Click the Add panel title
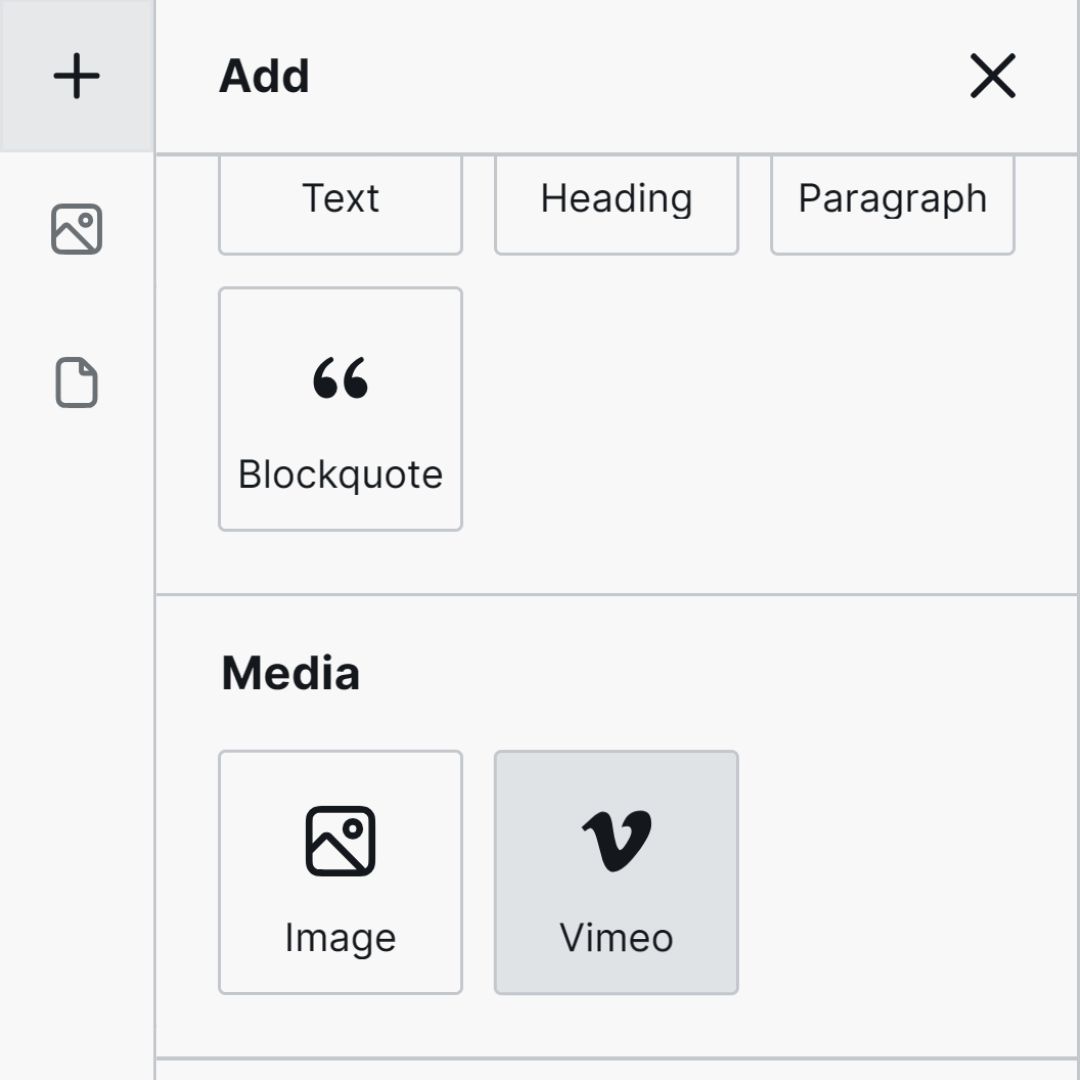The height and width of the screenshot is (1080, 1080). 264,76
